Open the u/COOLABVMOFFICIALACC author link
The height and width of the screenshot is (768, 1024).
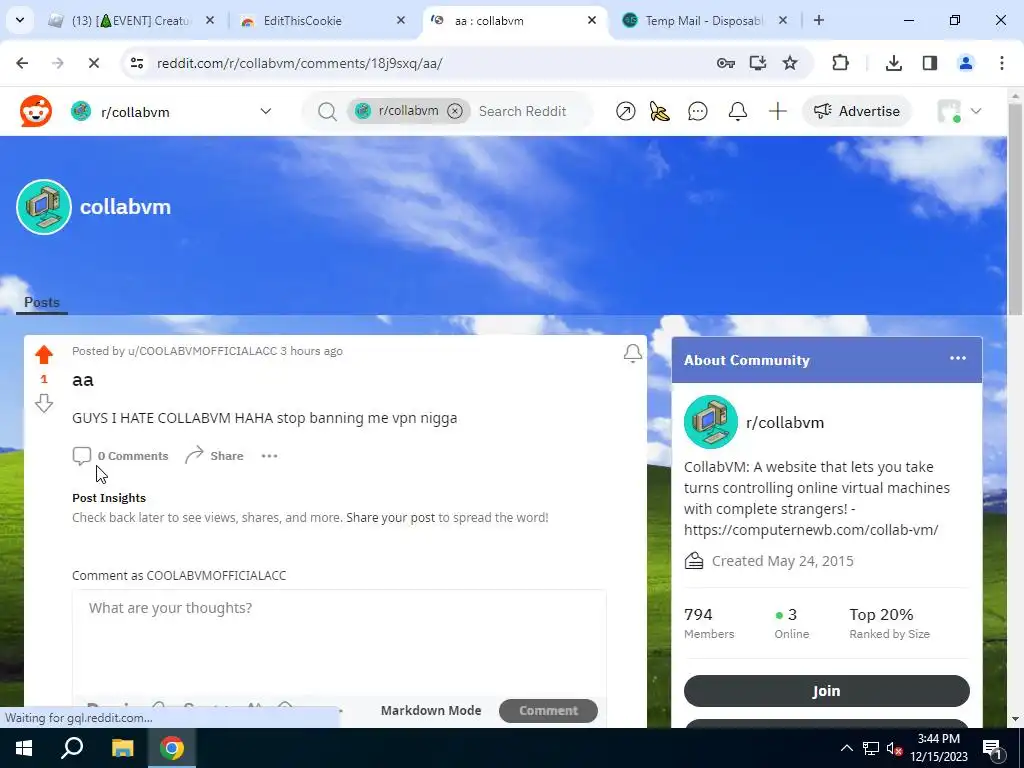[202, 351]
